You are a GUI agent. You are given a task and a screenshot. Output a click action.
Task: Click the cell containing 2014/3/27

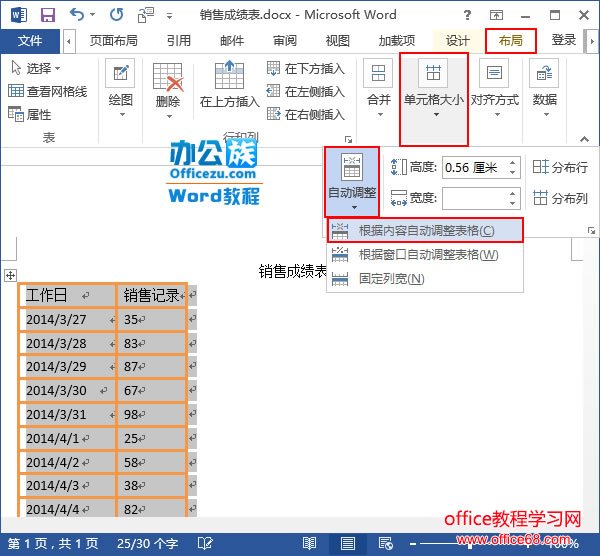(67, 319)
